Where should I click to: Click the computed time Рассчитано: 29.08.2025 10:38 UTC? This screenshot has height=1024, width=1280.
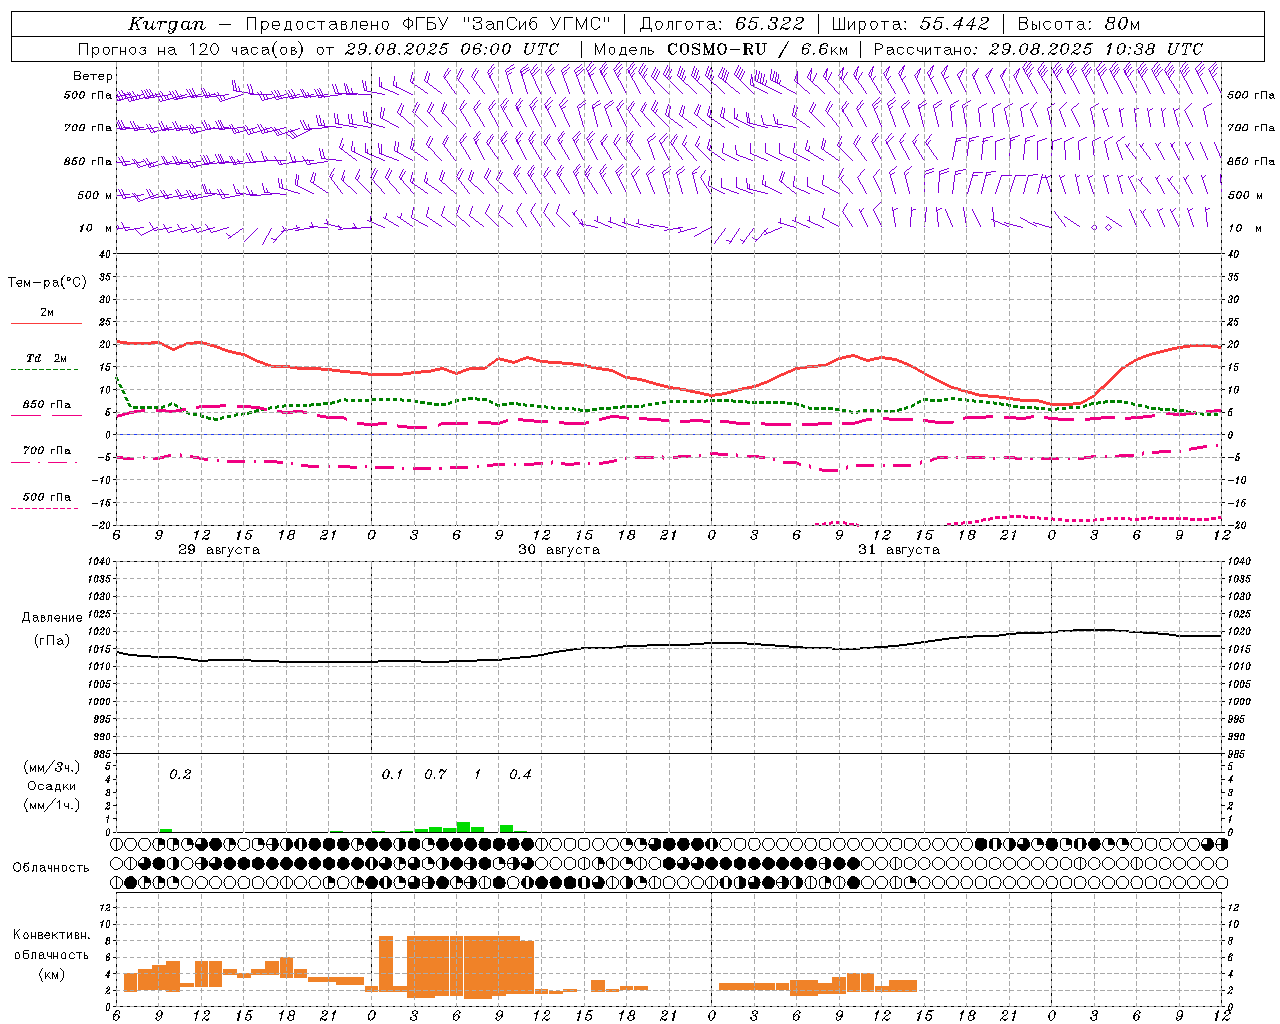point(1038,49)
